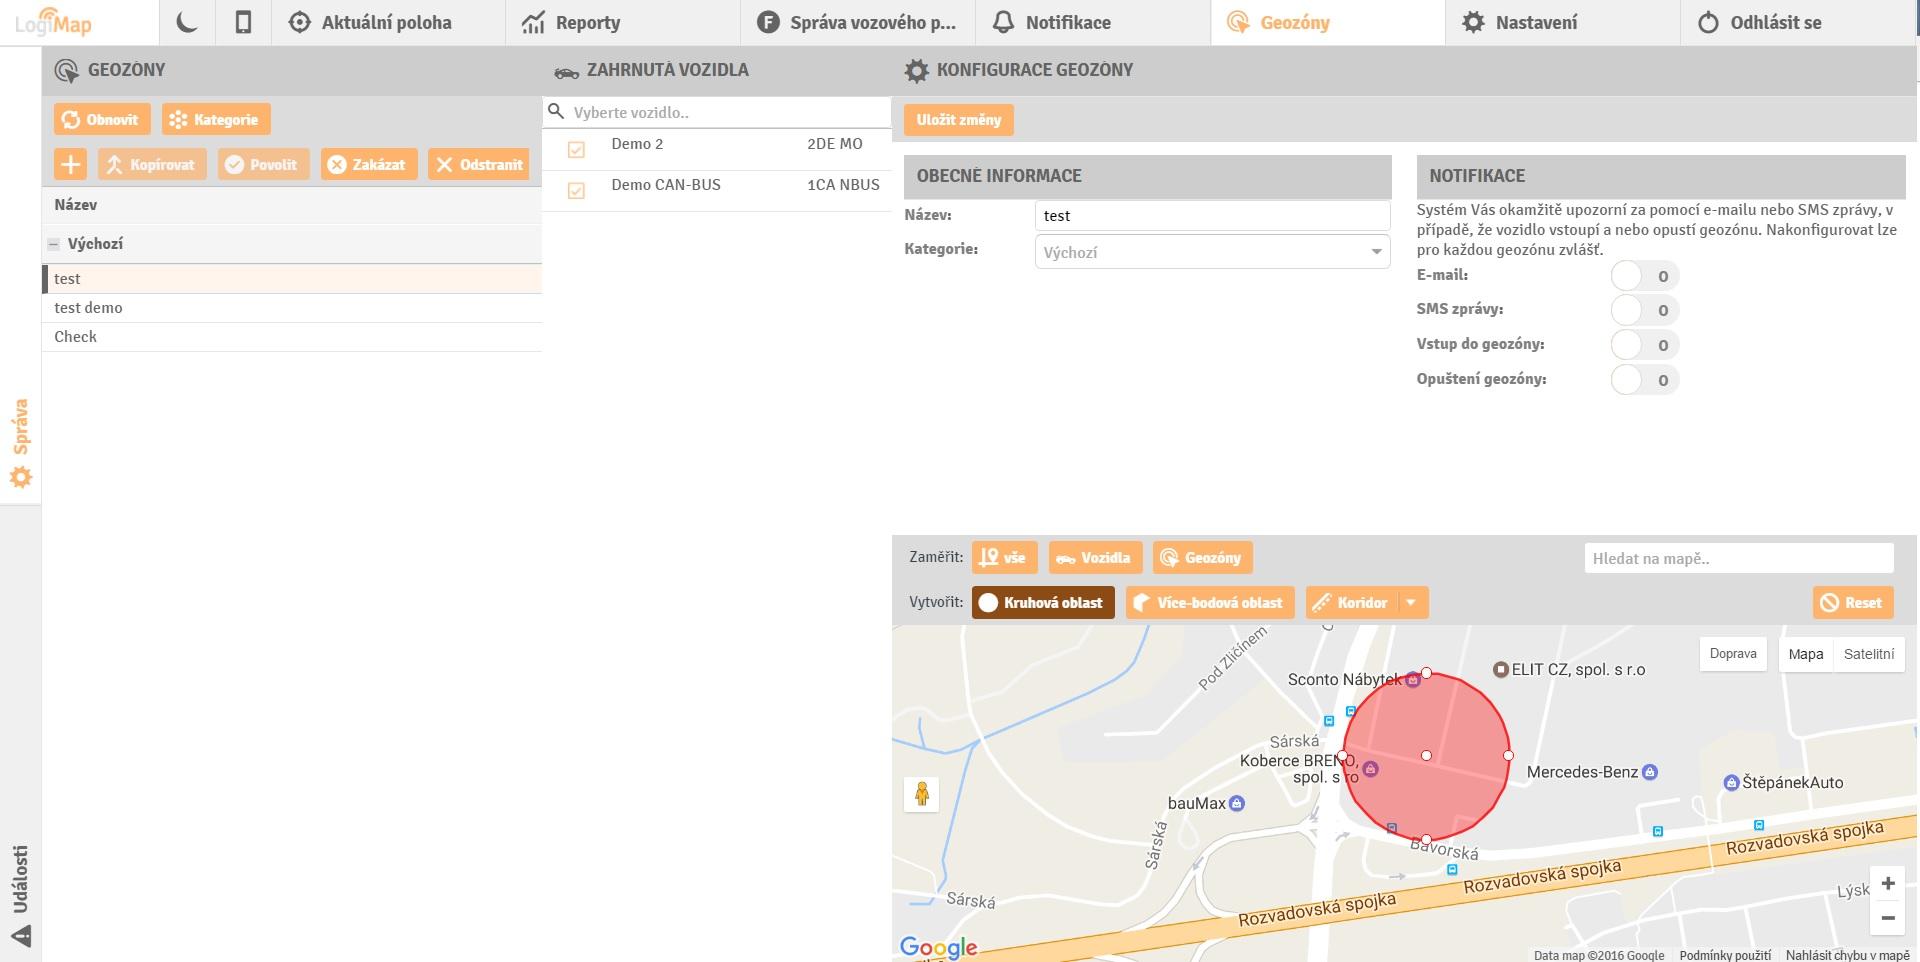Click Nahlásit chybu v mapě link
This screenshot has height=962, width=1920.
(1847, 955)
